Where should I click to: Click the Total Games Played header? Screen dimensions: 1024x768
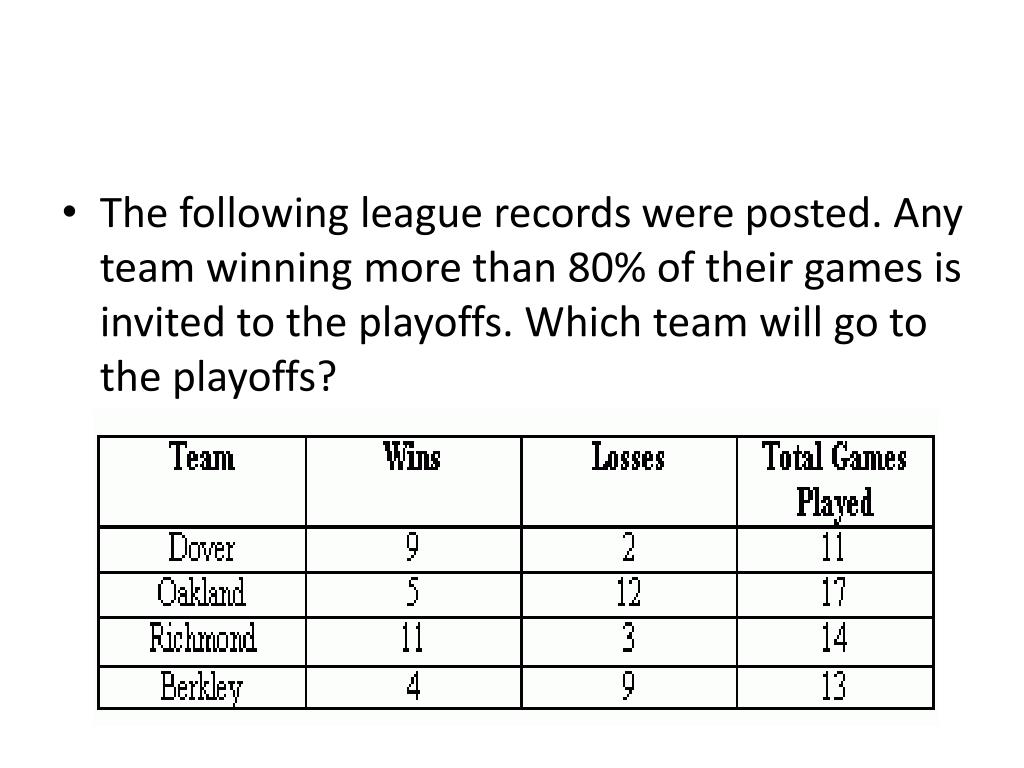pyautogui.click(x=835, y=479)
